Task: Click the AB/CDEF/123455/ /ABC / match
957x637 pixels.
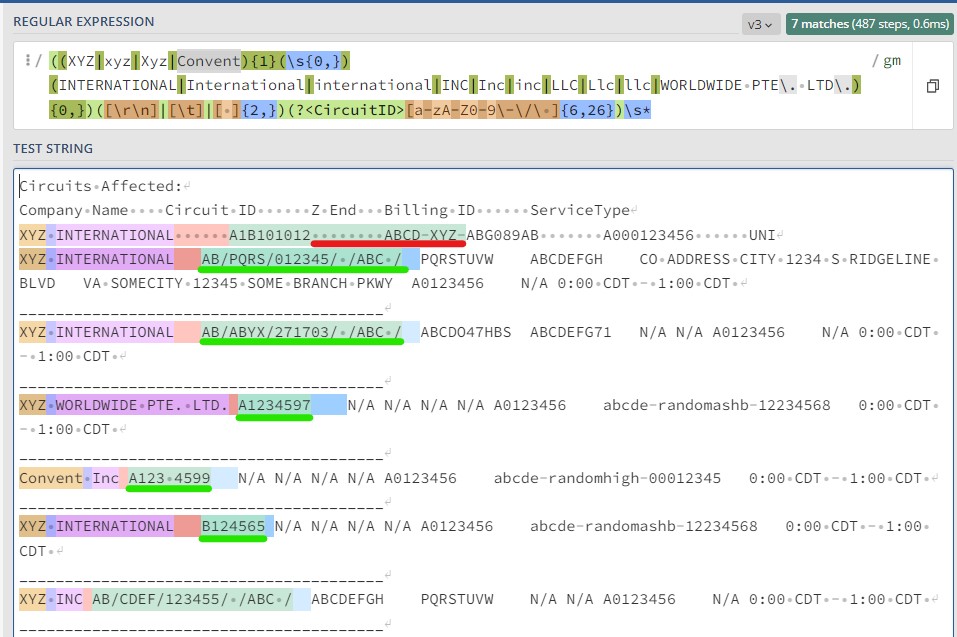Action: [192, 599]
